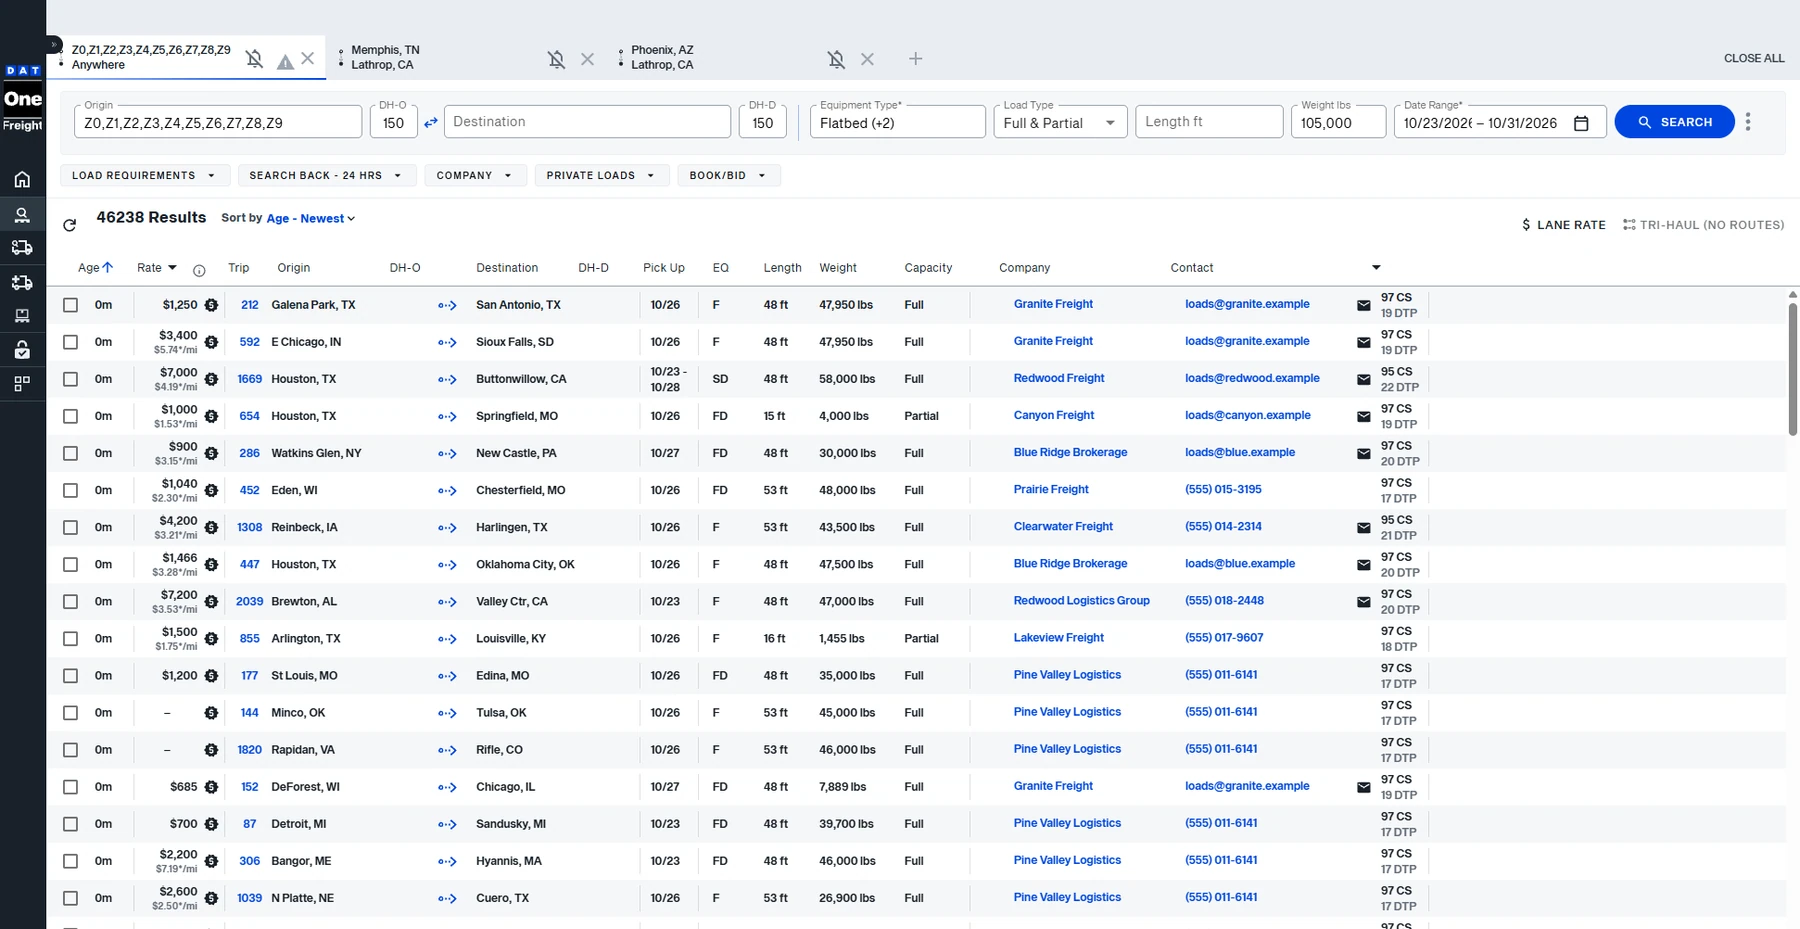The height and width of the screenshot is (929, 1800).
Task: Open the Private Loads filter
Action: coord(601,175)
